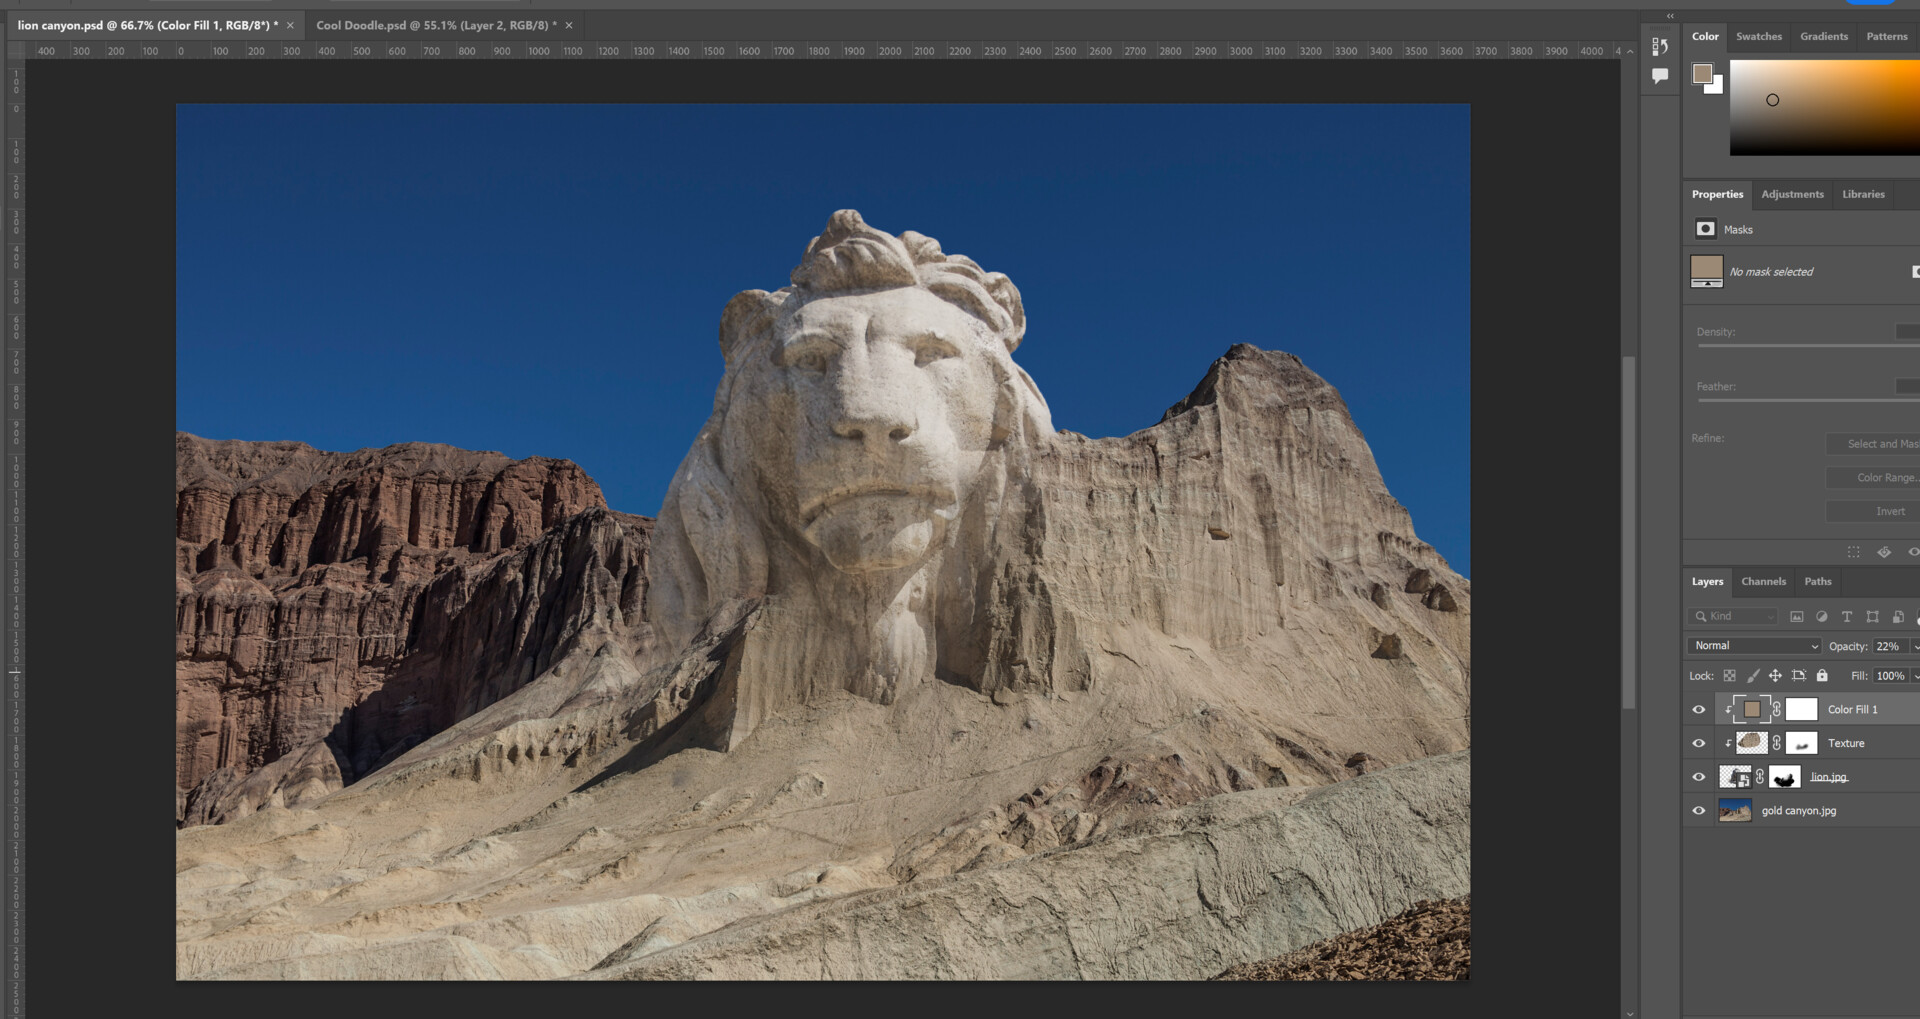This screenshot has height=1019, width=1920.
Task: Open the Opacity dropdown arrow
Action: click(1915, 646)
